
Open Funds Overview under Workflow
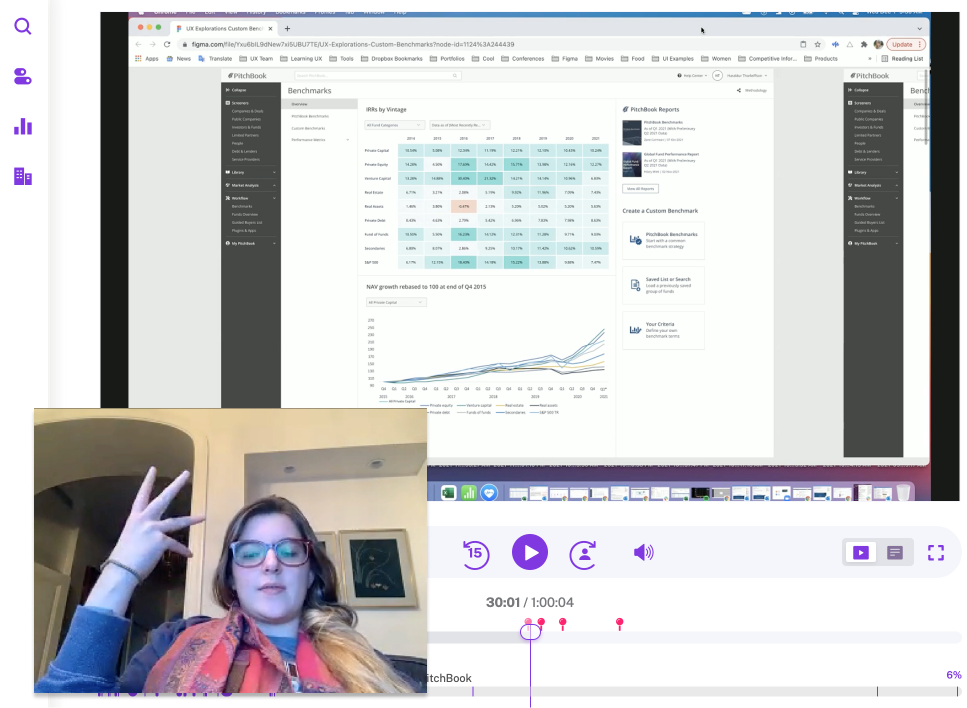point(245,215)
